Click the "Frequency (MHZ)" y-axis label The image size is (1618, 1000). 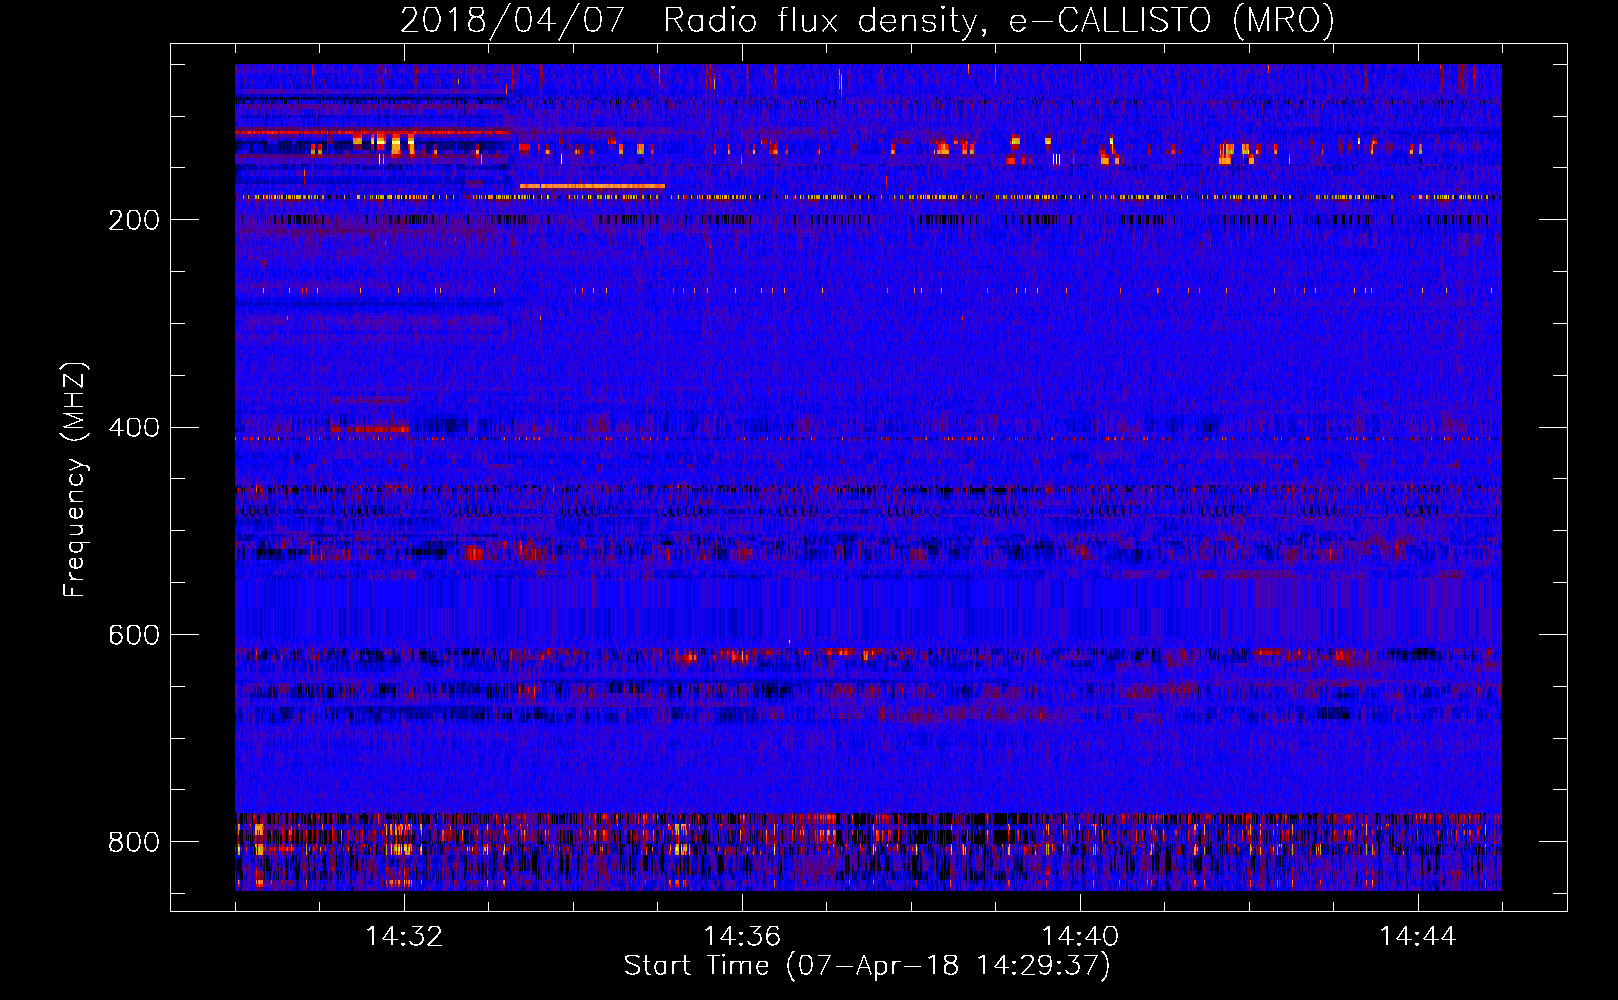[x=74, y=480]
